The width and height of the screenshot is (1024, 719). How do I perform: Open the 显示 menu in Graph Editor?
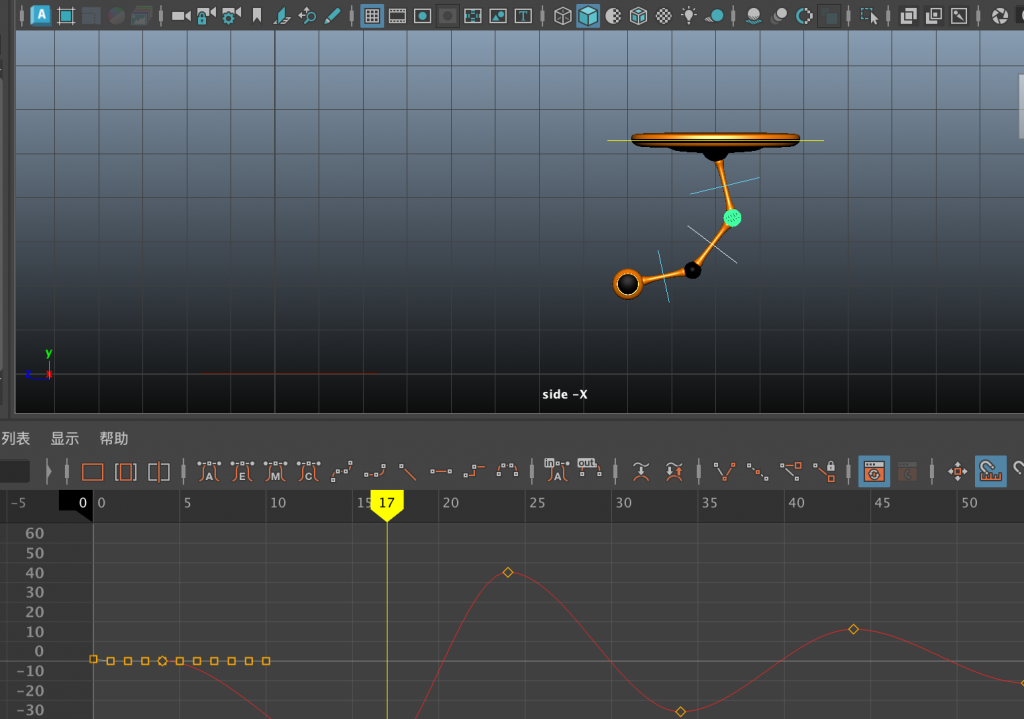65,439
